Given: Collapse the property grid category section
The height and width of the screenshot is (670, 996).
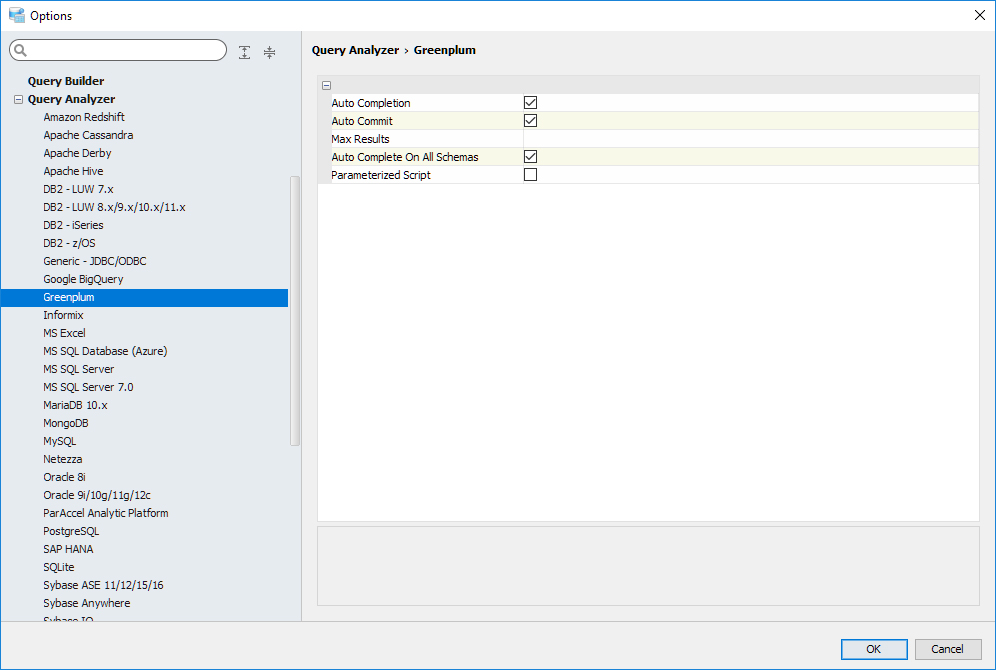Looking at the screenshot, I should coord(327,86).
